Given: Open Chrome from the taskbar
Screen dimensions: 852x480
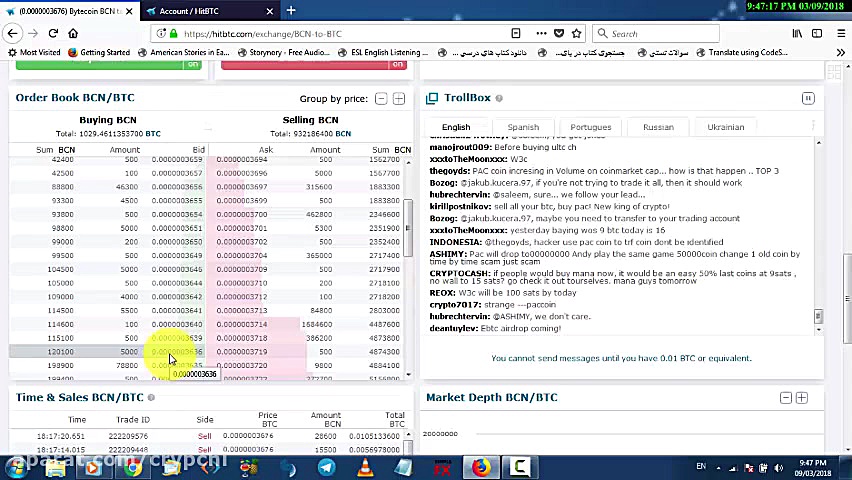Looking at the screenshot, I should tap(132, 467).
